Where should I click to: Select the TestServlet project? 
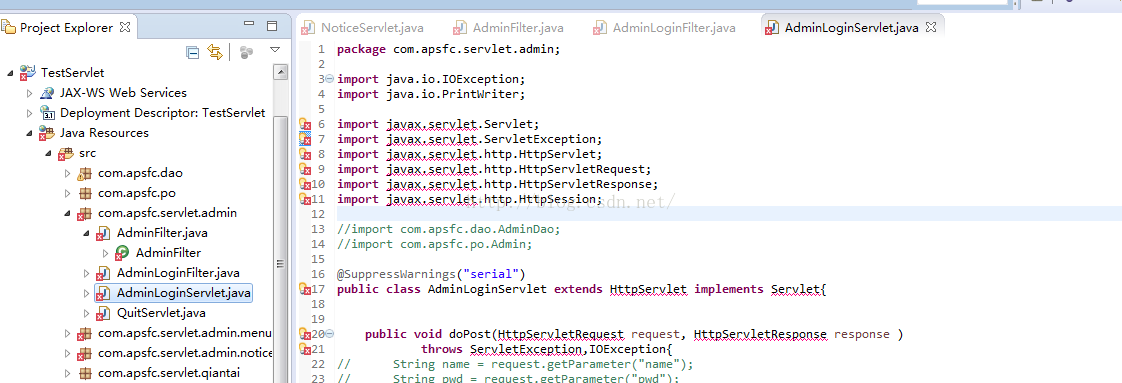pyautogui.click(x=72, y=73)
